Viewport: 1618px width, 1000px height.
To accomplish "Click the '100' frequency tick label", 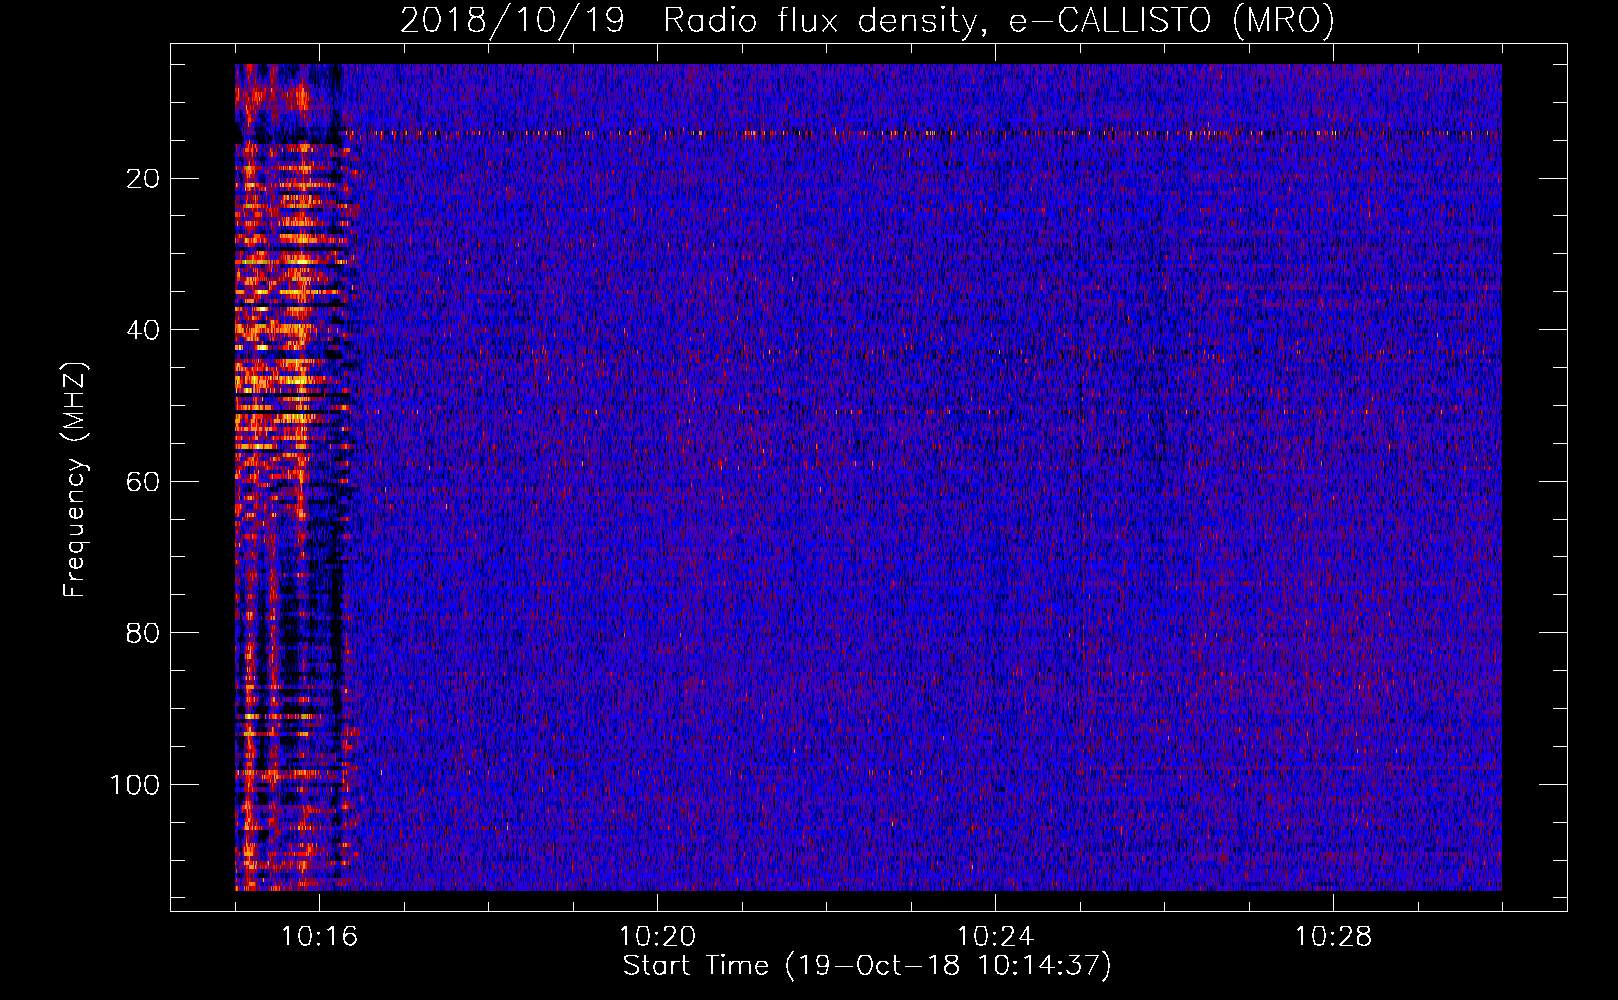I will 135,785.
